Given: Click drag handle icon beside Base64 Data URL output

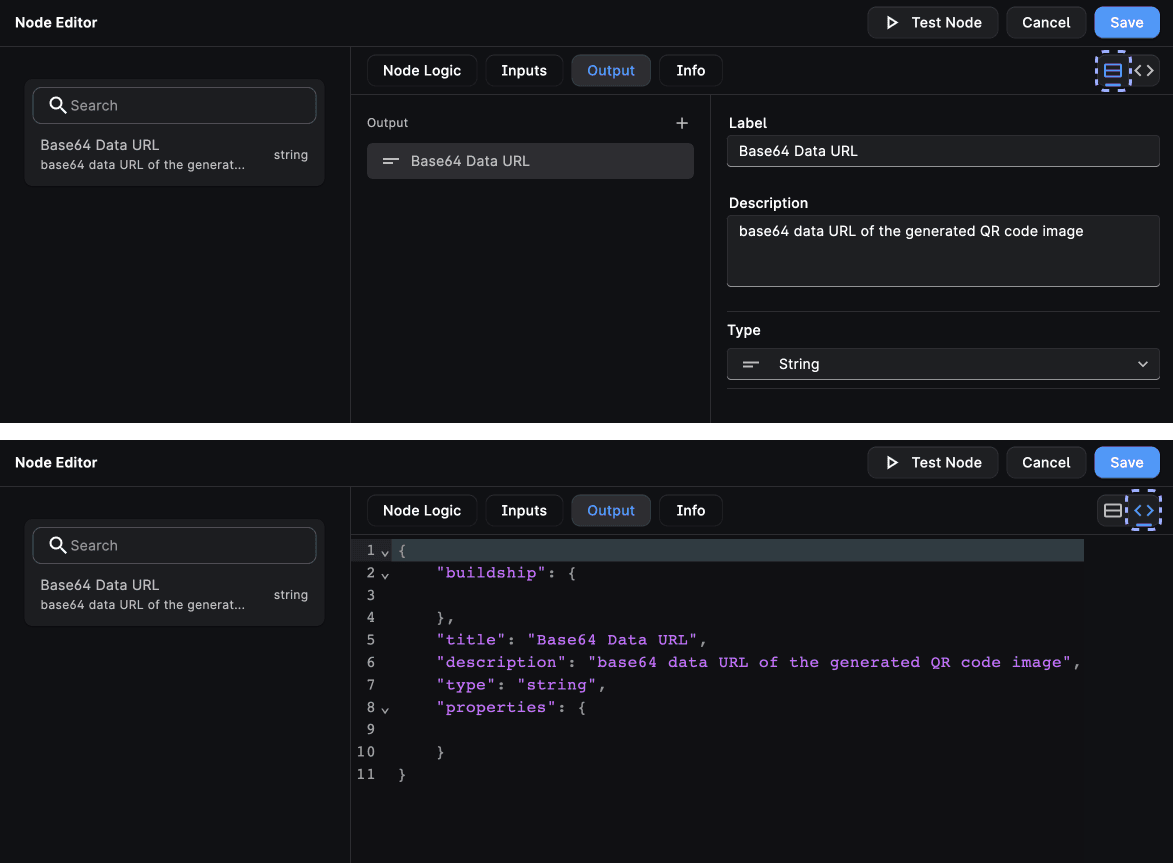Looking at the screenshot, I should point(390,160).
